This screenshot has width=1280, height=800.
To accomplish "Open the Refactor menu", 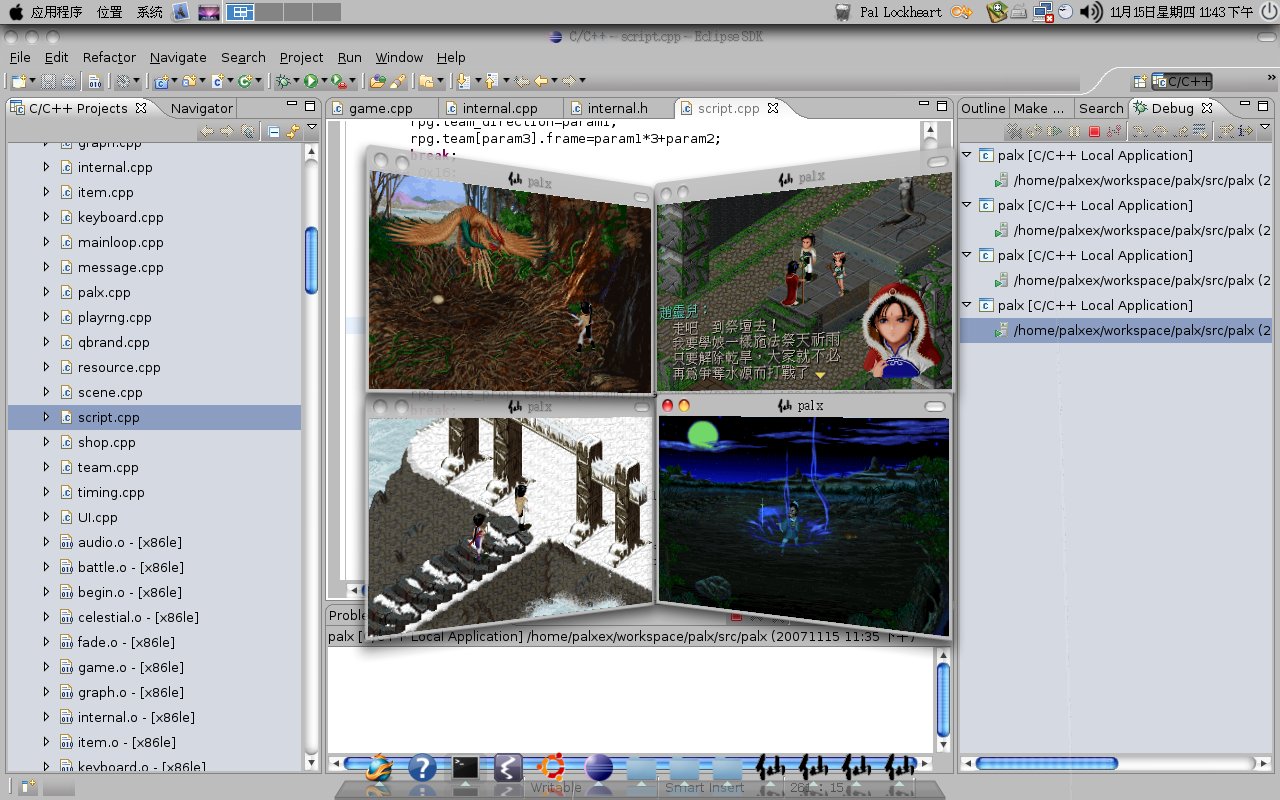I will 109,57.
